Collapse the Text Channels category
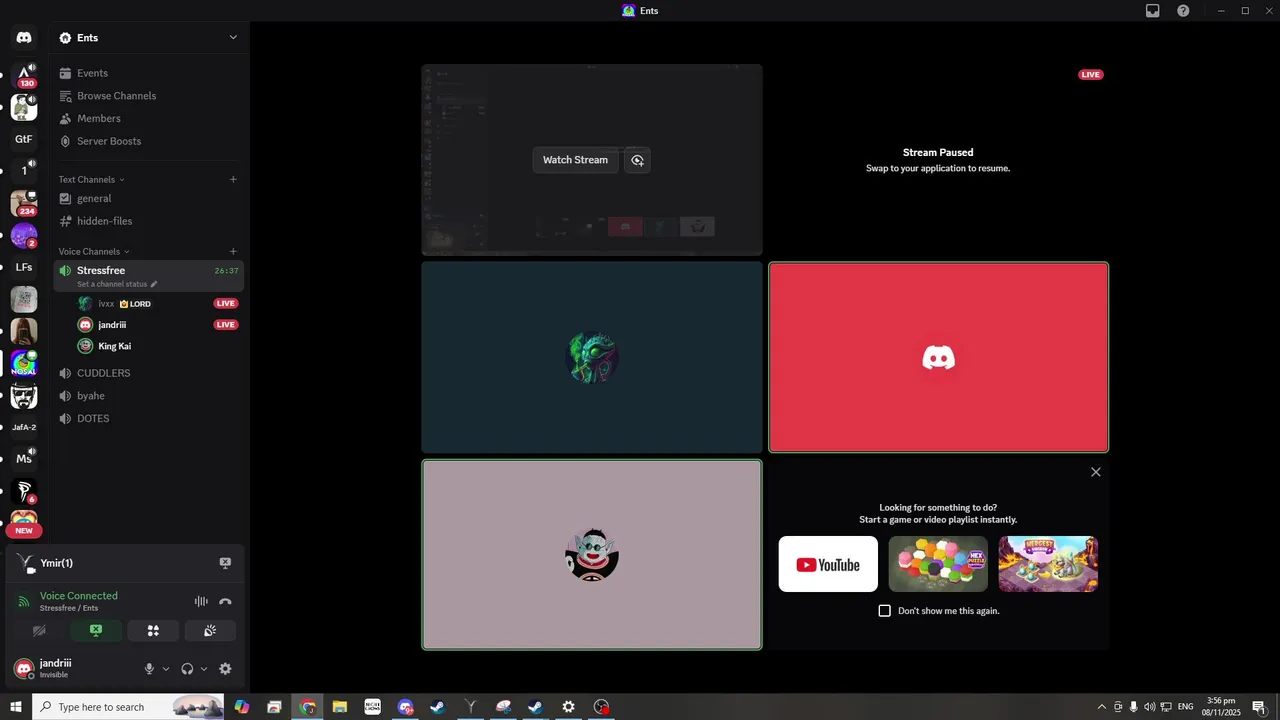This screenshot has width=1280, height=720. (91, 180)
